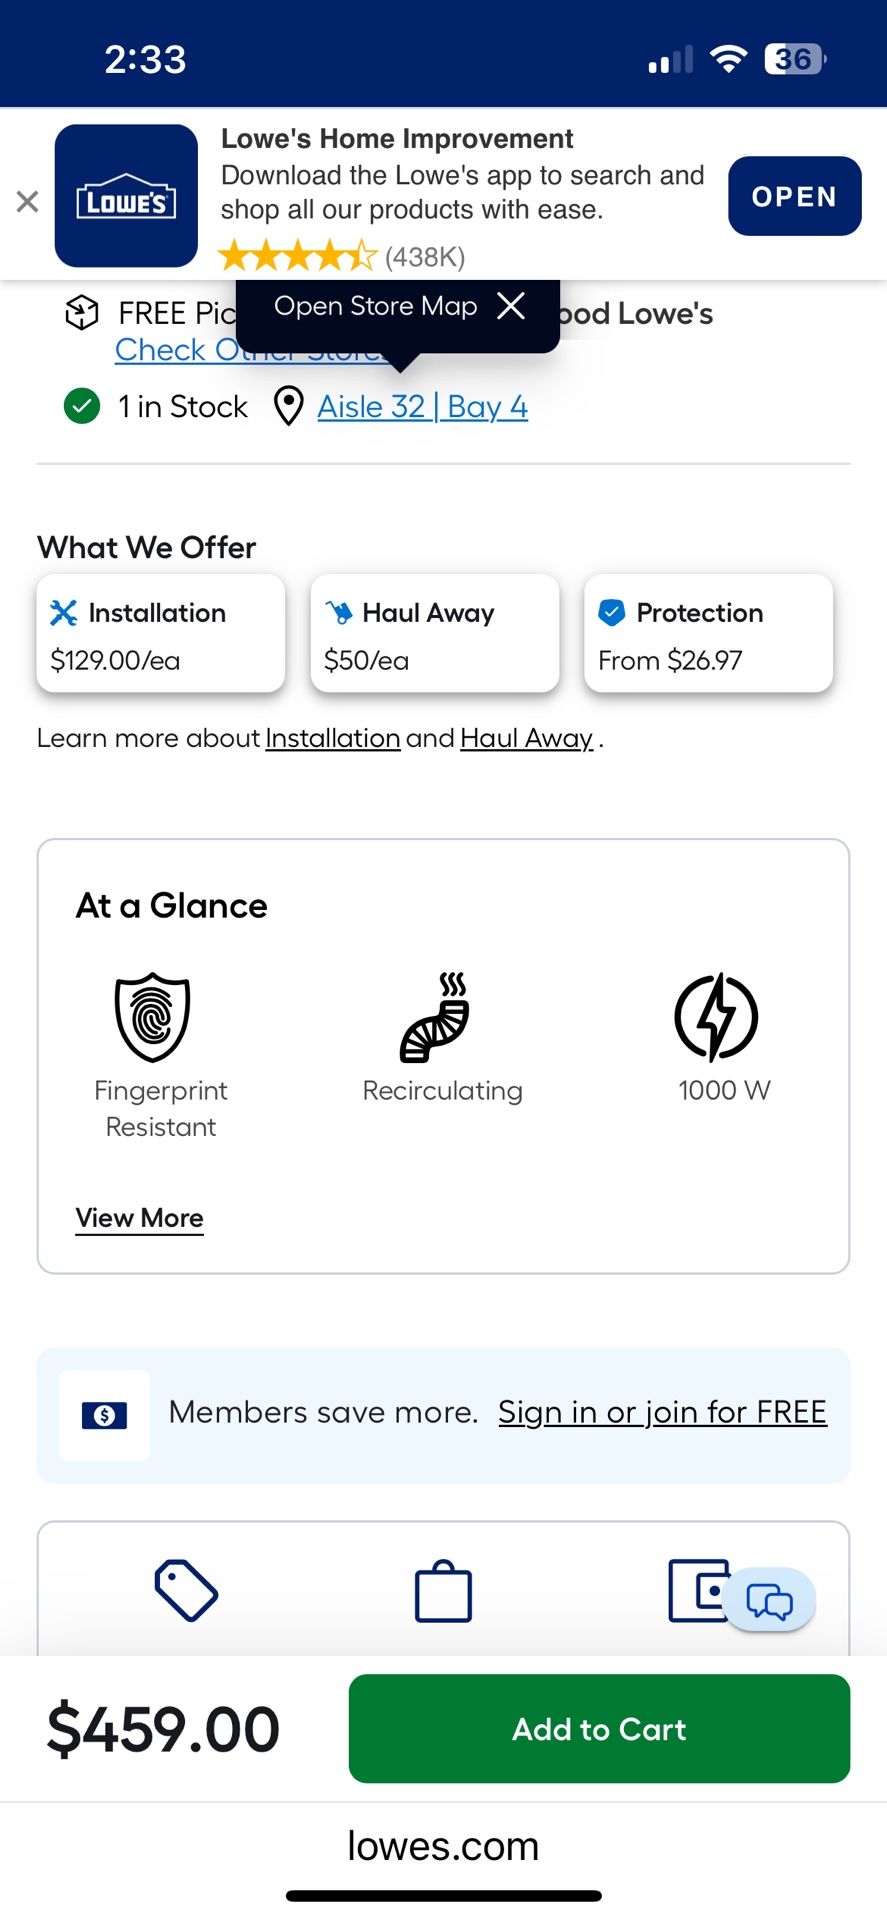The width and height of the screenshot is (887, 1920).
Task: Open the Aisle 32 Bay 4 location link
Action: click(422, 407)
